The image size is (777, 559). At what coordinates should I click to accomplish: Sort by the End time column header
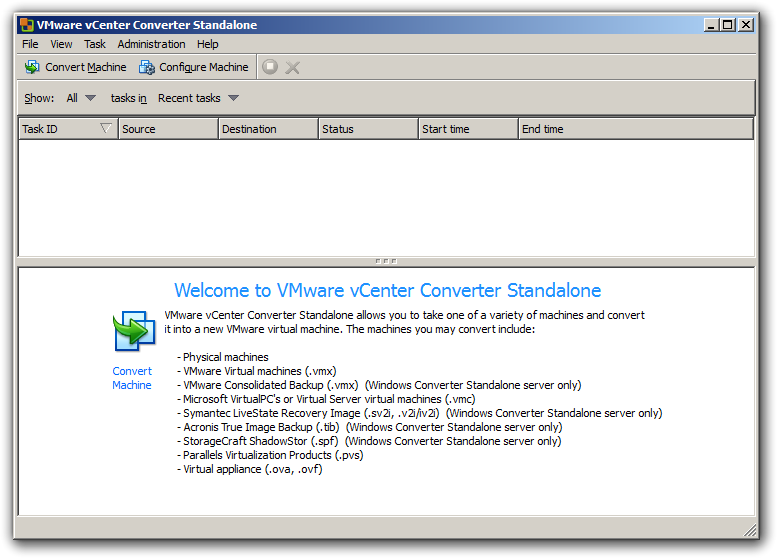pos(636,129)
